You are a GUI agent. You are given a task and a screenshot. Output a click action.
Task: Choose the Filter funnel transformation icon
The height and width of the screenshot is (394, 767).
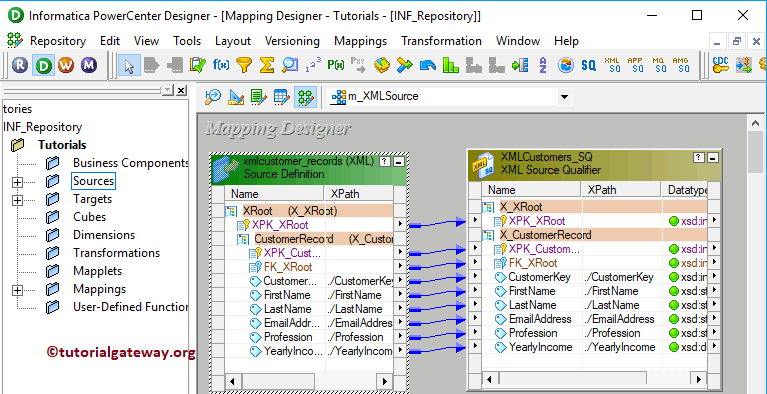[244, 65]
